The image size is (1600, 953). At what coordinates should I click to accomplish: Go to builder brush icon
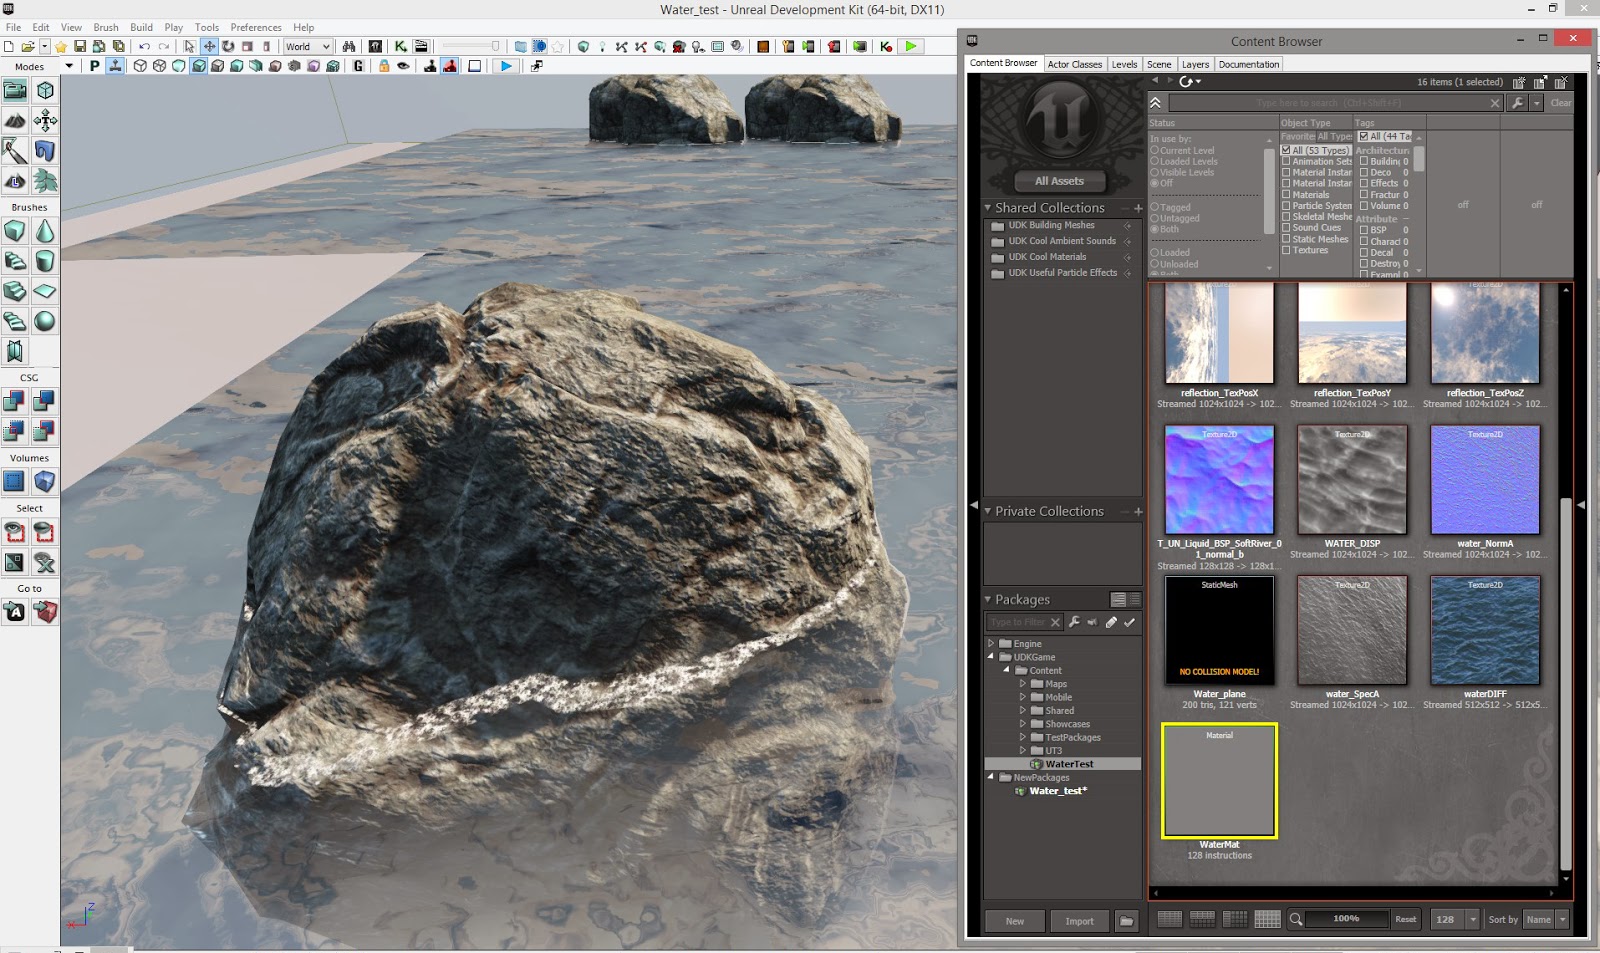pos(45,612)
